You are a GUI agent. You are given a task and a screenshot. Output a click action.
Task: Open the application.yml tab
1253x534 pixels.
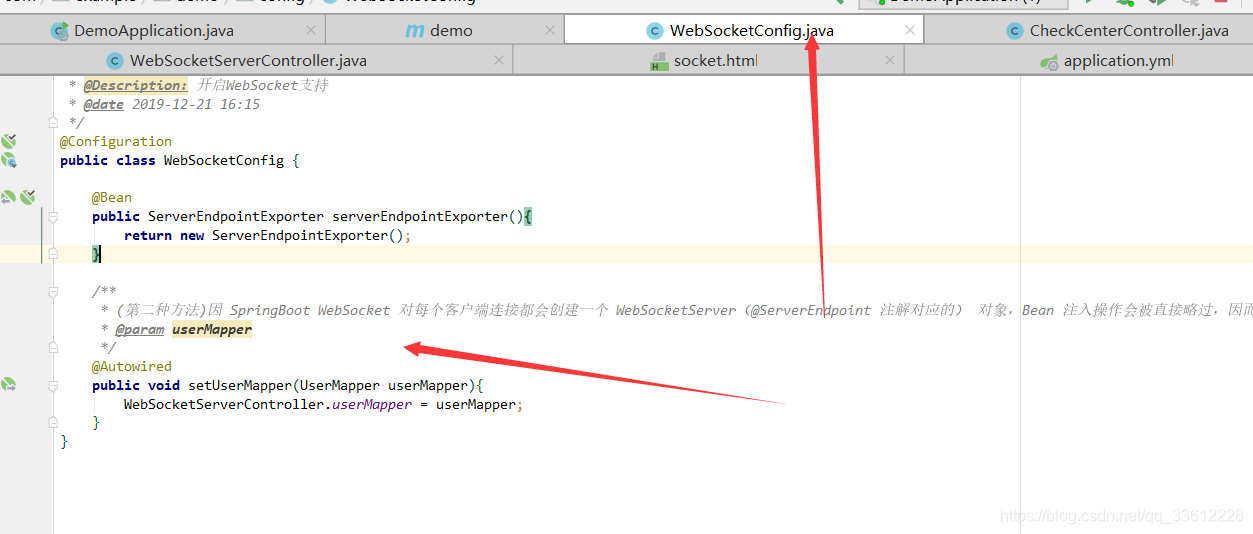click(x=1118, y=61)
